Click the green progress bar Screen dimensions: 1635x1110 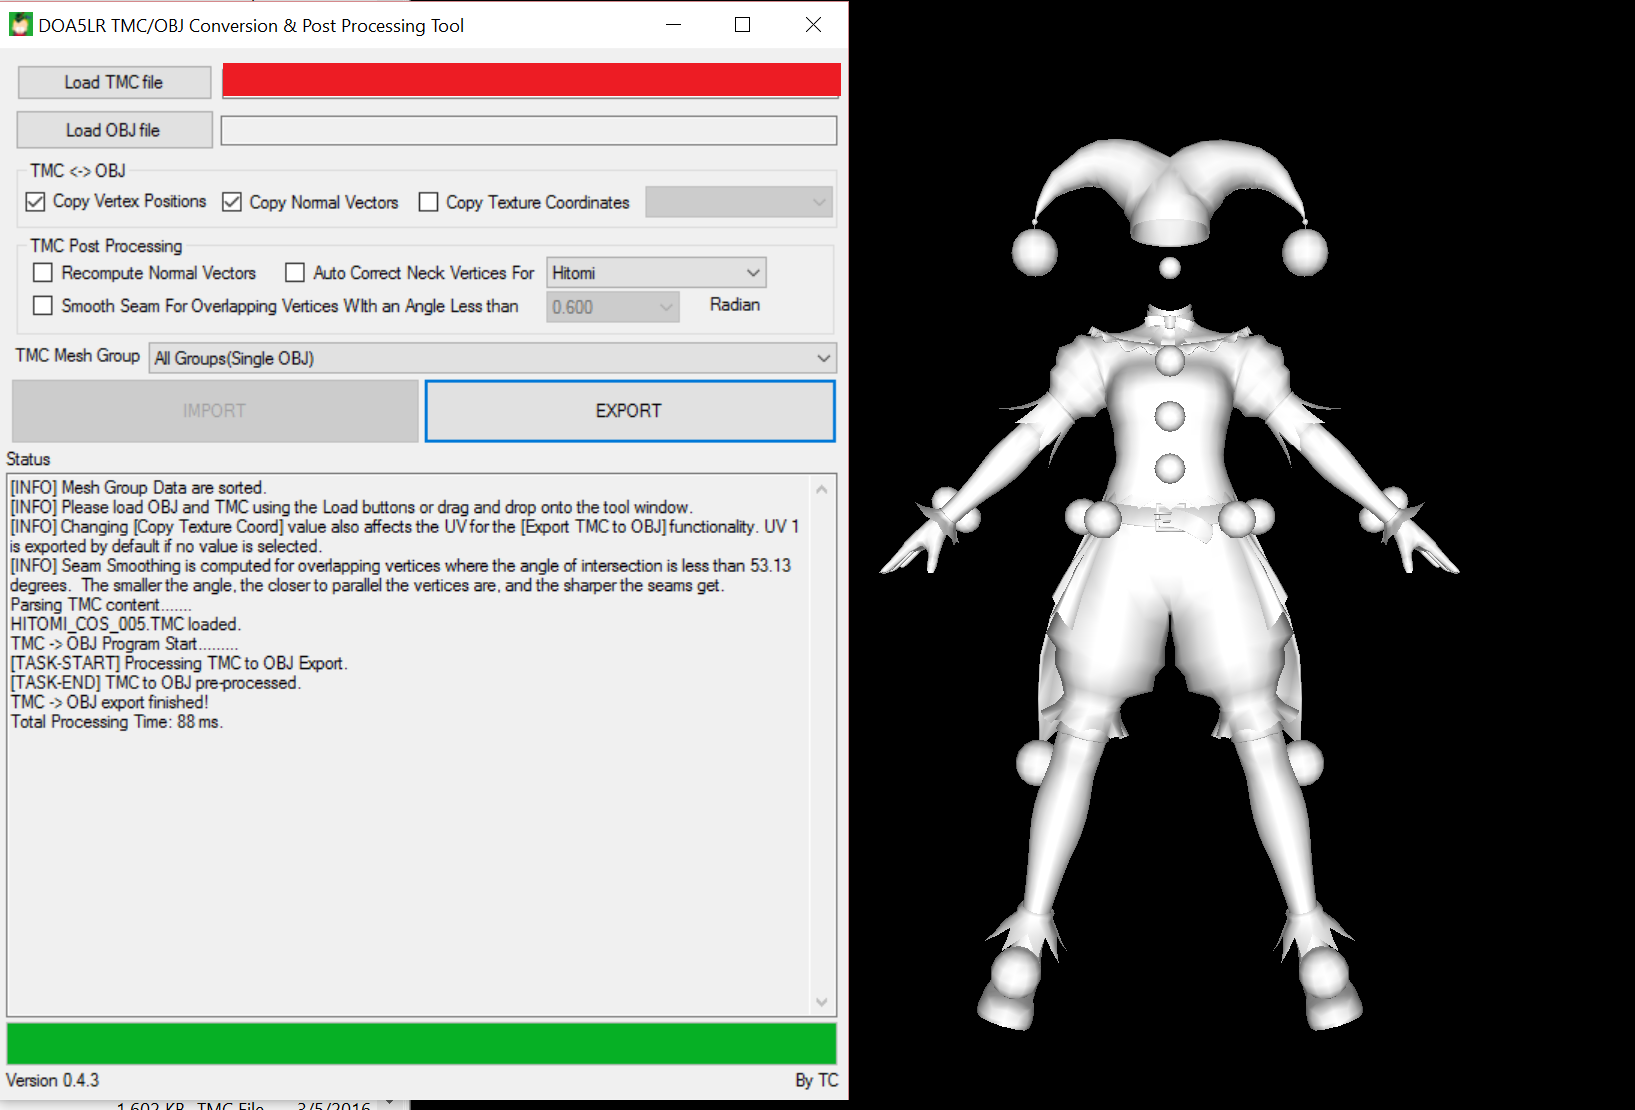click(x=421, y=1043)
